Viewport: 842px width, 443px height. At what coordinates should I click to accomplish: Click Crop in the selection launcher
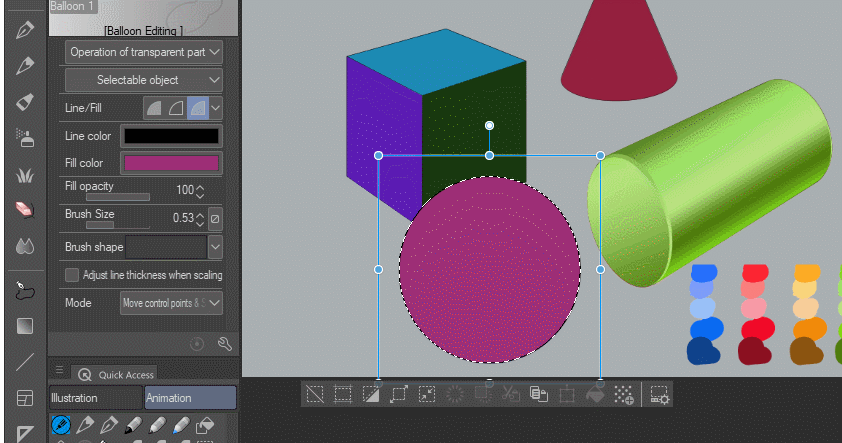tap(343, 395)
